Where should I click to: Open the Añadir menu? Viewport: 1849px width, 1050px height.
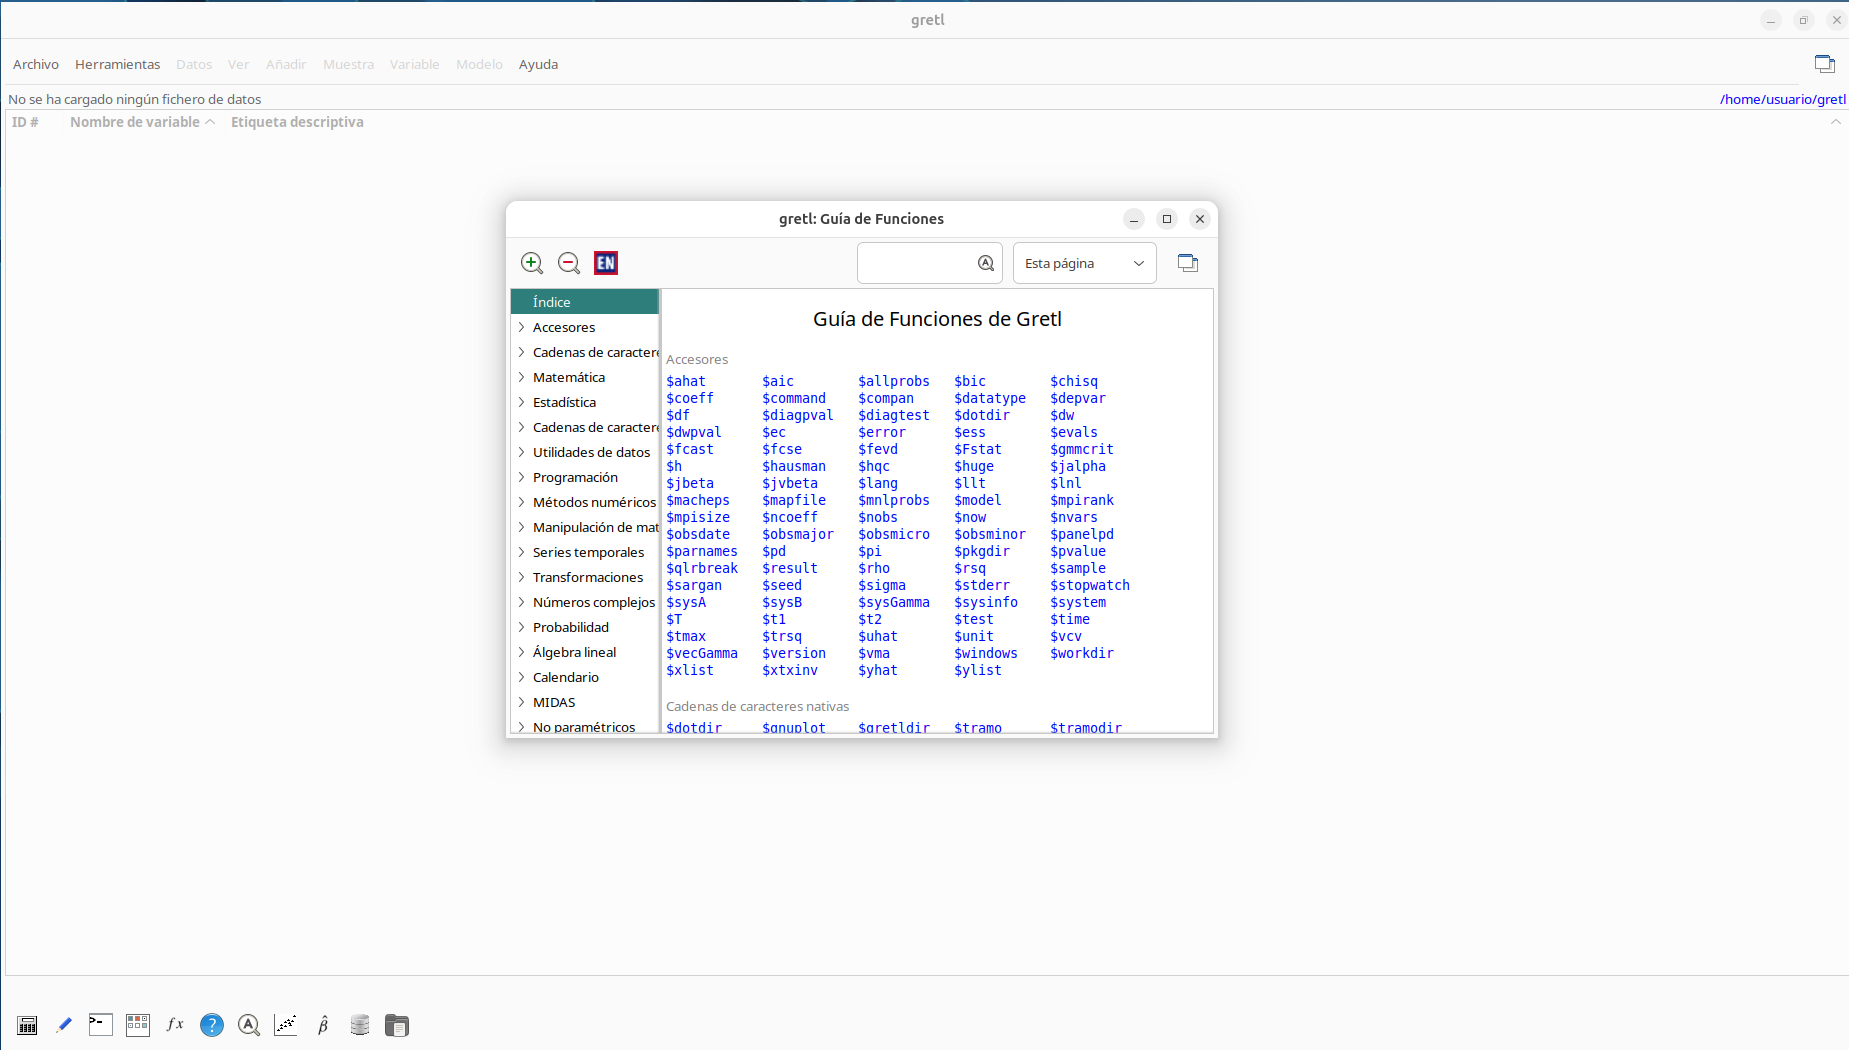pyautogui.click(x=286, y=64)
